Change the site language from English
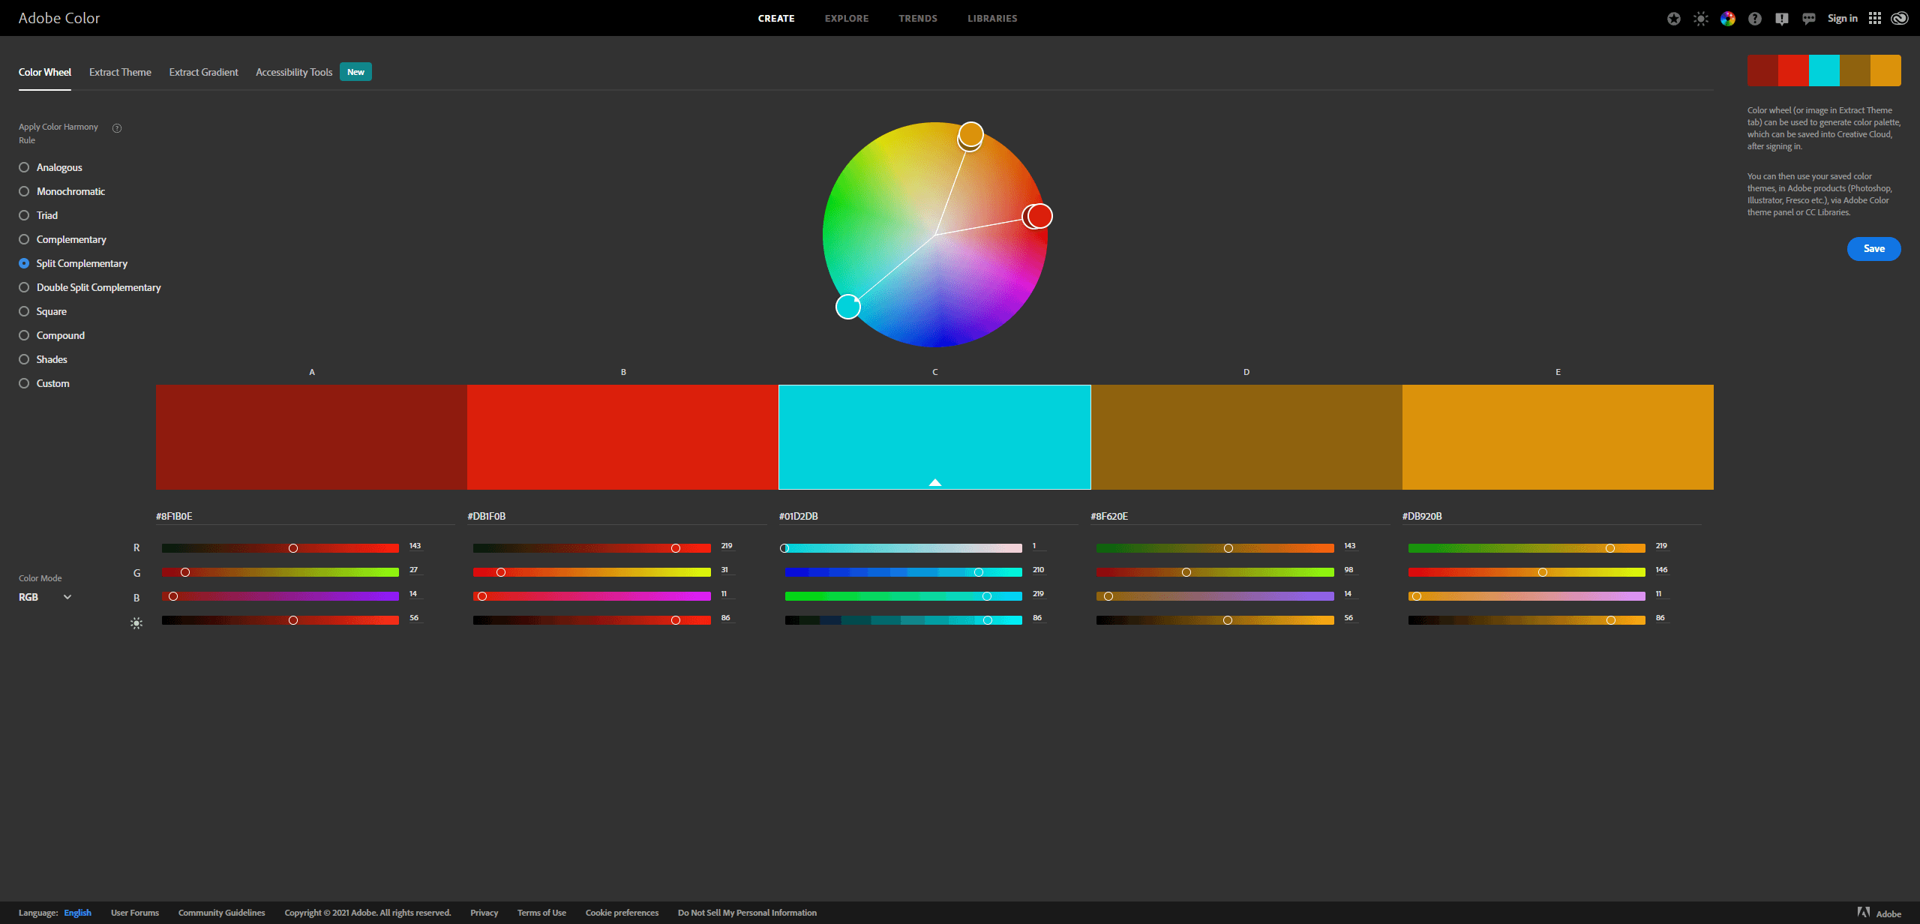Image resolution: width=1920 pixels, height=924 pixels. [x=77, y=912]
